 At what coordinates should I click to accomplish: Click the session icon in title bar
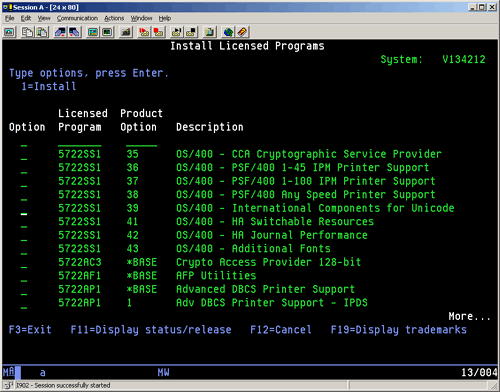[8, 7]
